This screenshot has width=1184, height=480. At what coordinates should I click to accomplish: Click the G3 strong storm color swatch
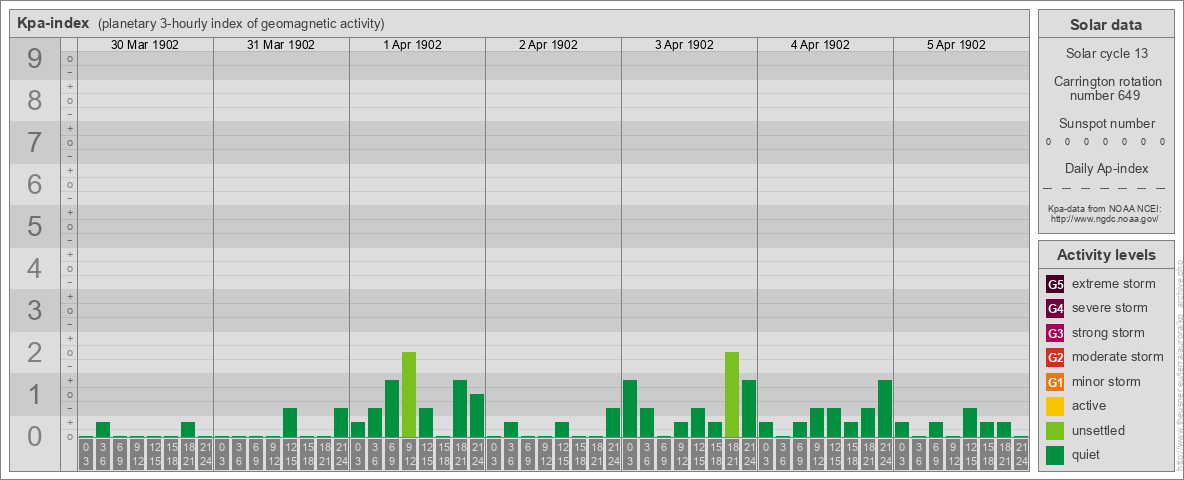1055,333
